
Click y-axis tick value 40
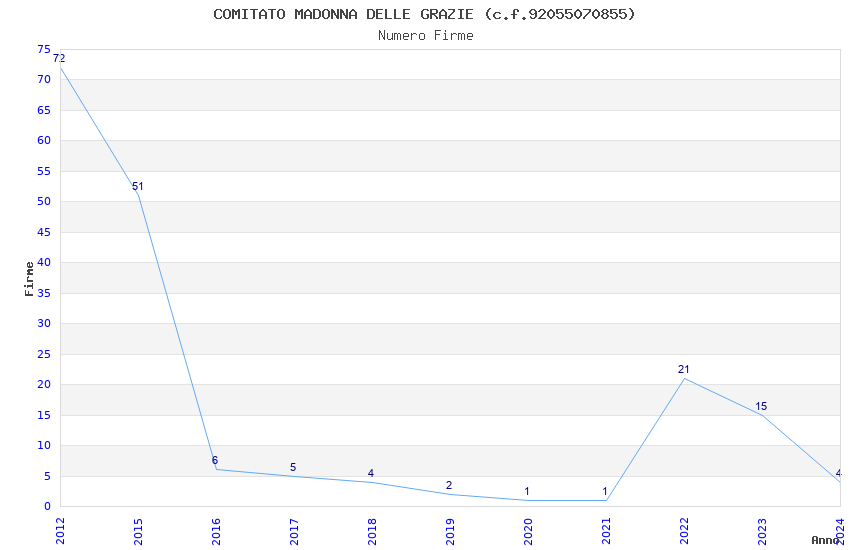(44, 262)
